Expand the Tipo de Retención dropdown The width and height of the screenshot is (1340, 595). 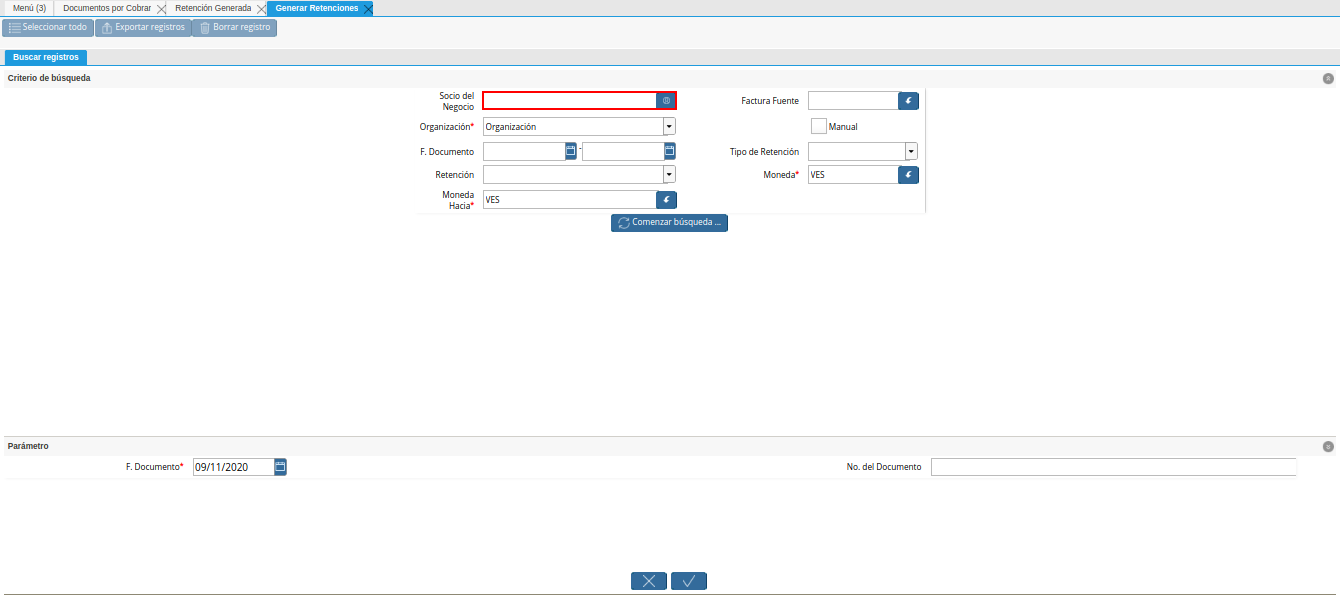tap(911, 151)
